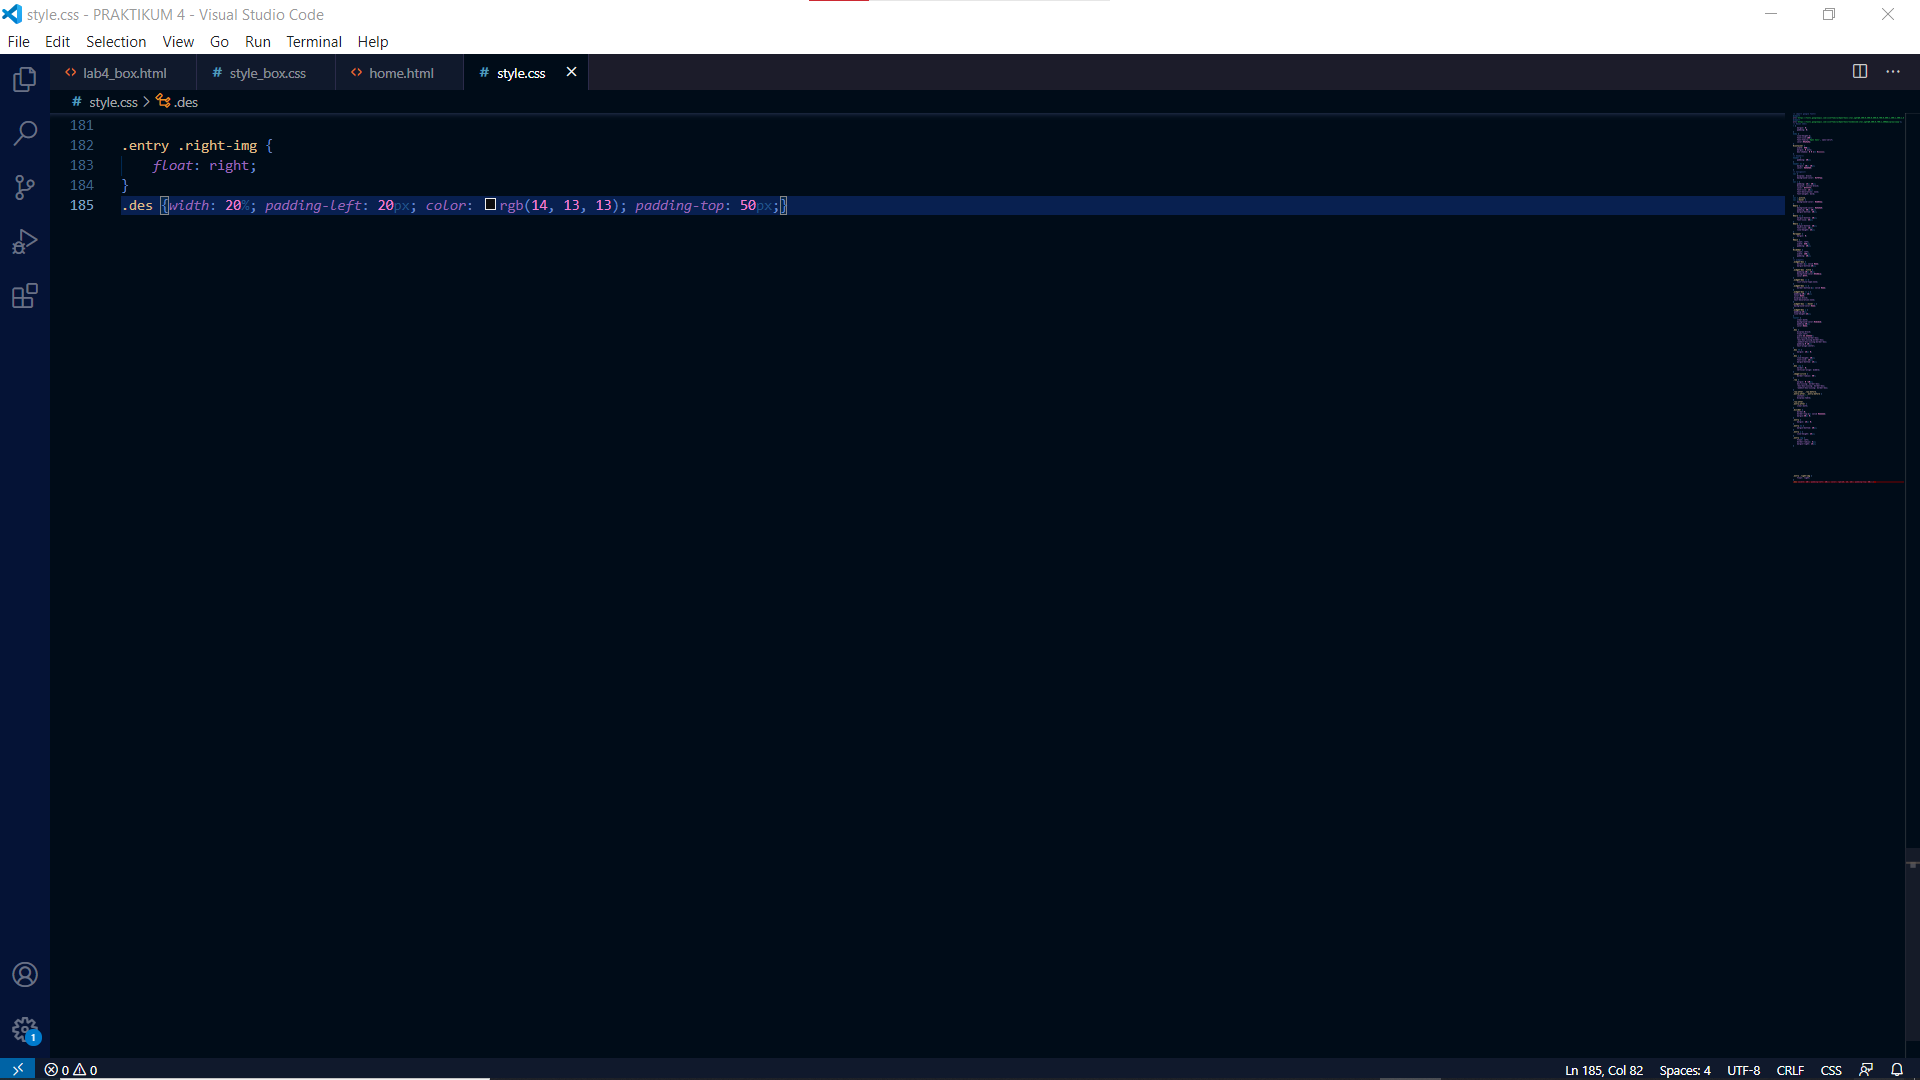Open the Terminal menu
Viewport: 1920px width, 1080px height.
[x=314, y=41]
